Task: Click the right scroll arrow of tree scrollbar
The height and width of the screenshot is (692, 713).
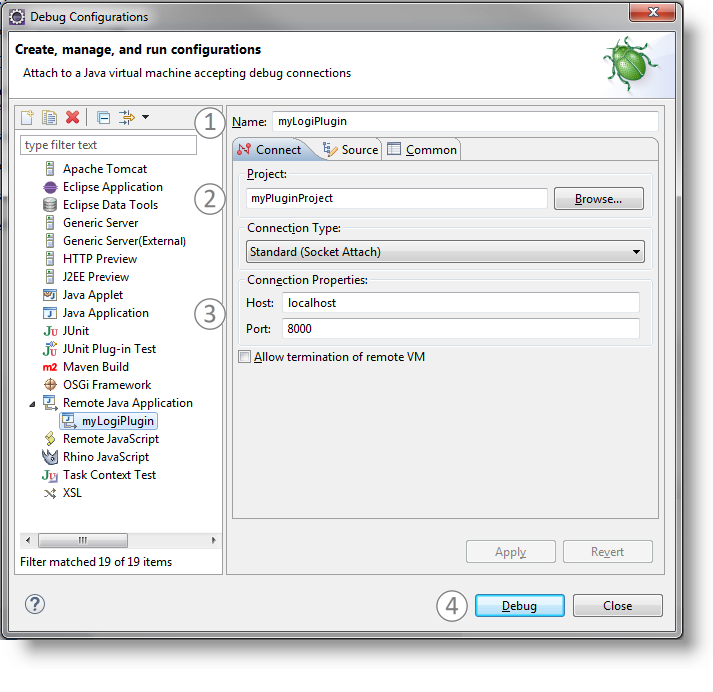Action: 214,540
